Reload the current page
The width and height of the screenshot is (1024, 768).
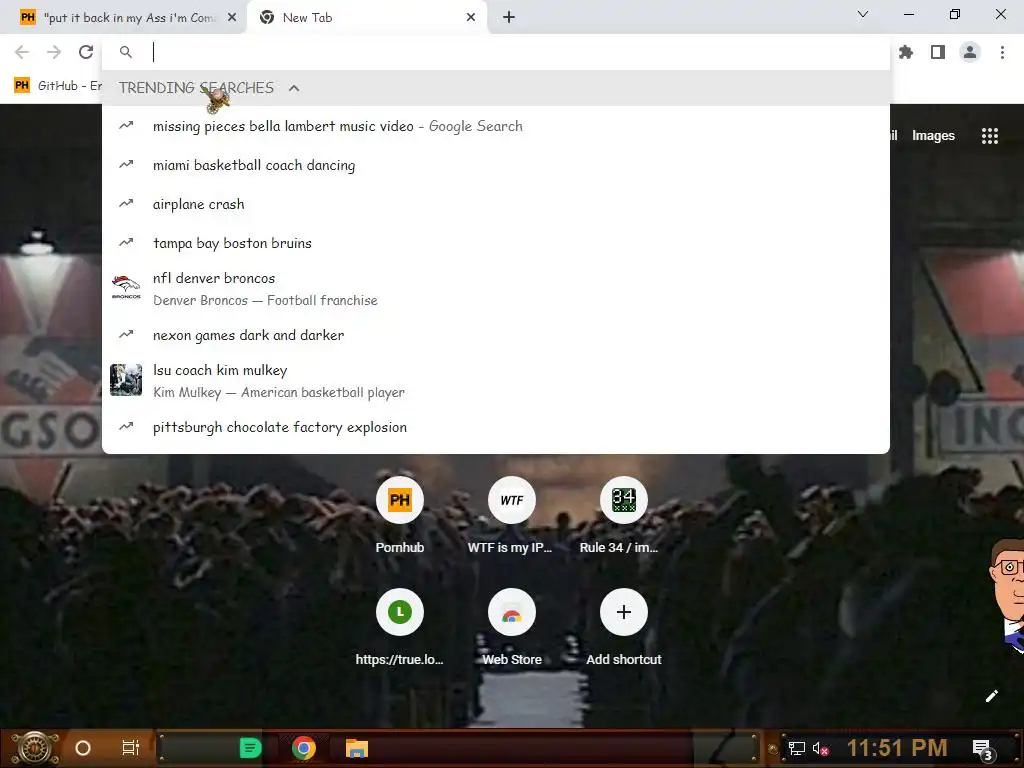(x=86, y=52)
